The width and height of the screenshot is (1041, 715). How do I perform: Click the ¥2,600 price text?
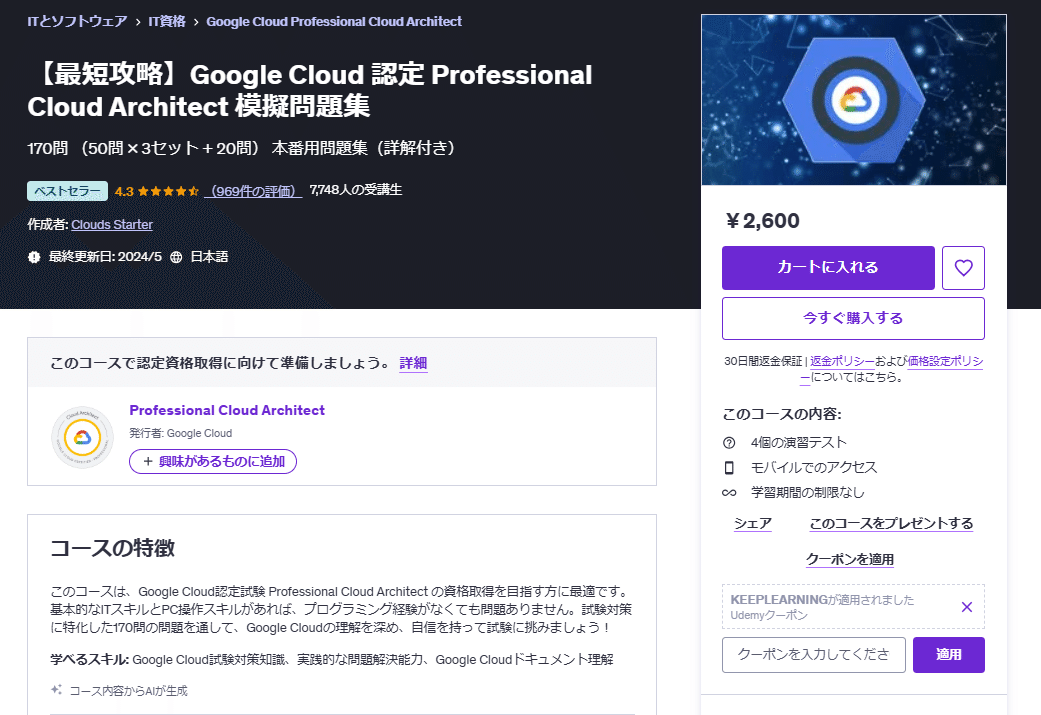click(762, 220)
